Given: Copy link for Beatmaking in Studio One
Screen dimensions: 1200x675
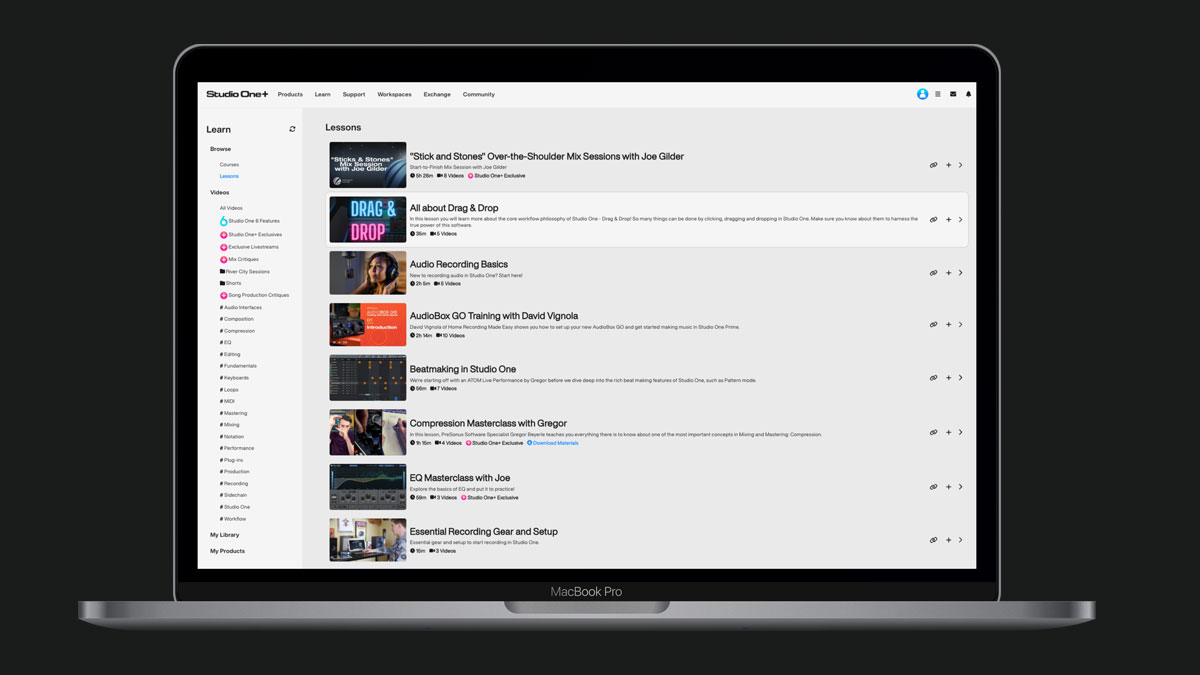Looking at the screenshot, I should (x=933, y=378).
